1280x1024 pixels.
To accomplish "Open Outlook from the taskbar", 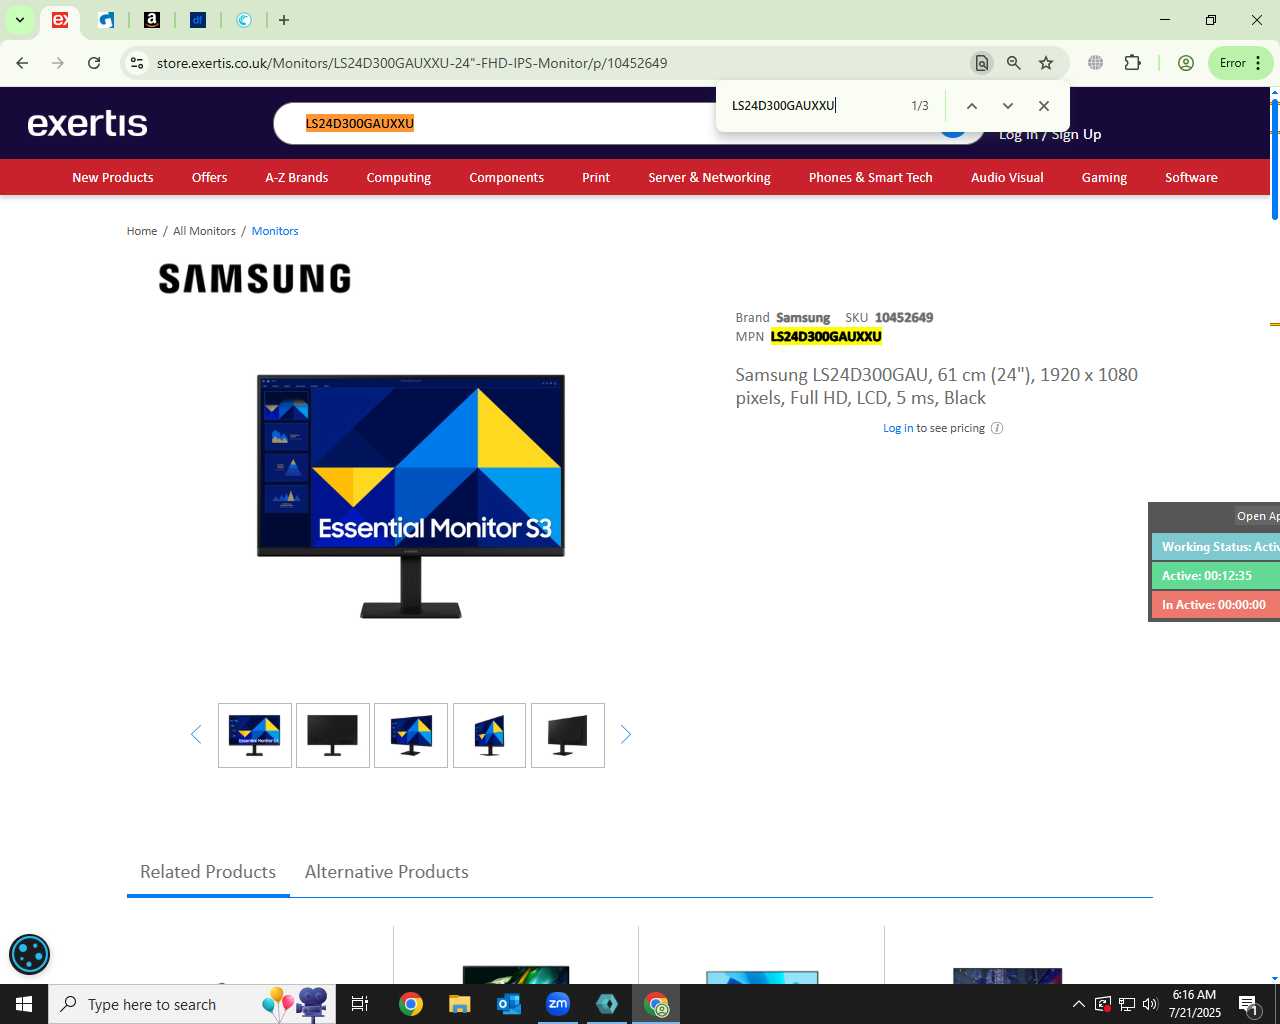I will pyautogui.click(x=509, y=1004).
